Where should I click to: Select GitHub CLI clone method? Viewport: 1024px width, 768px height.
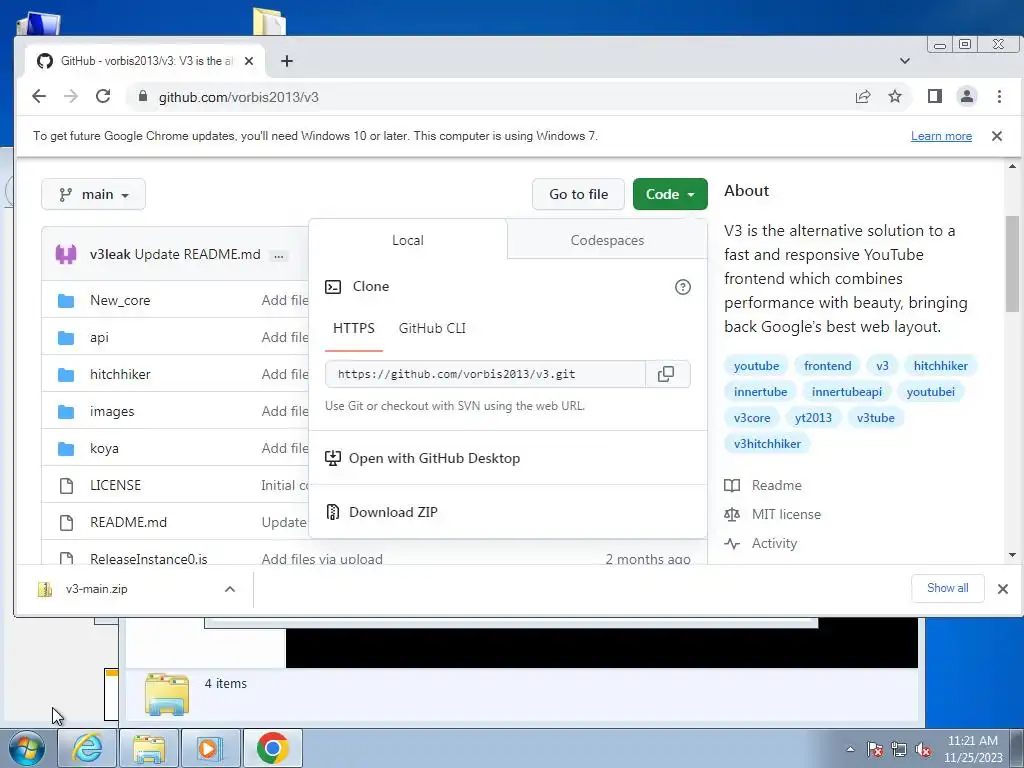tap(432, 328)
